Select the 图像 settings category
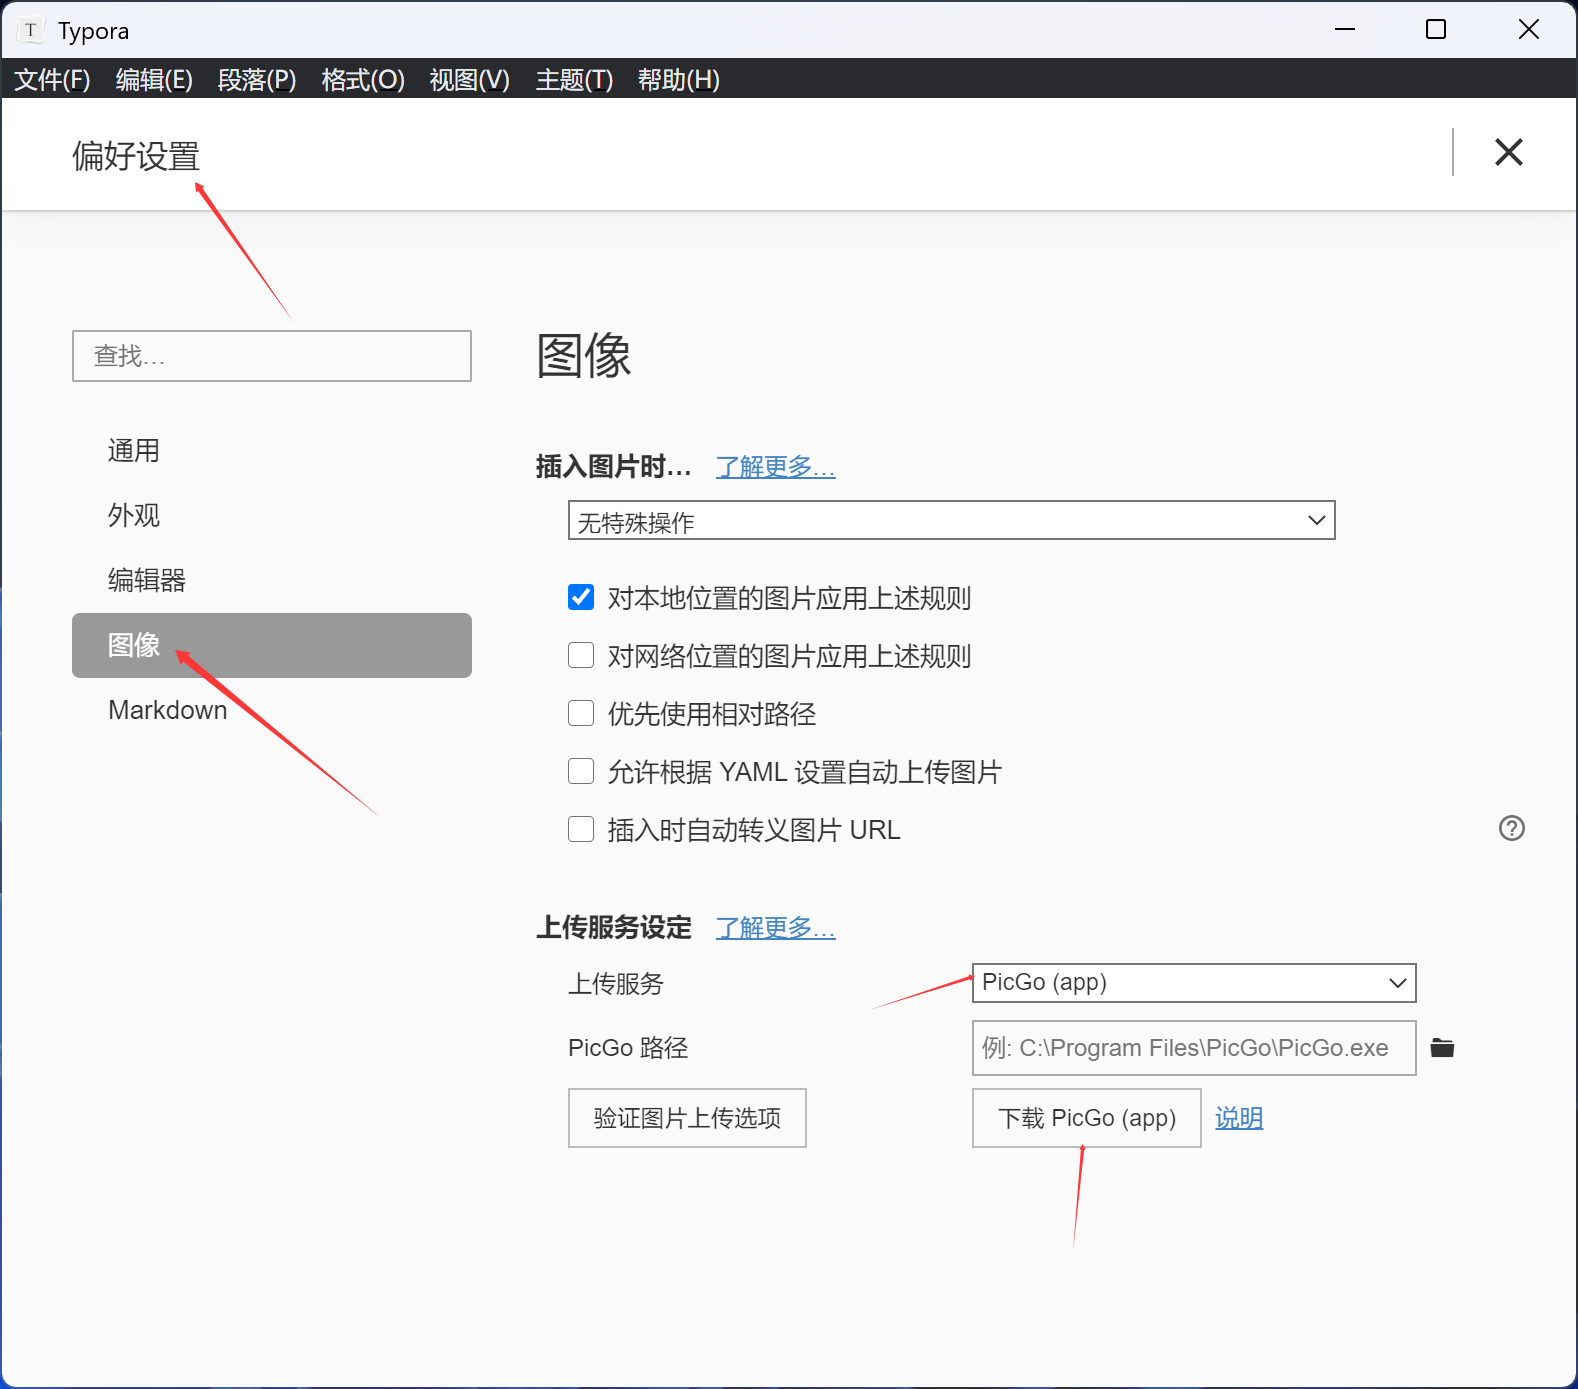Viewport: 1578px width, 1389px height. 272,645
